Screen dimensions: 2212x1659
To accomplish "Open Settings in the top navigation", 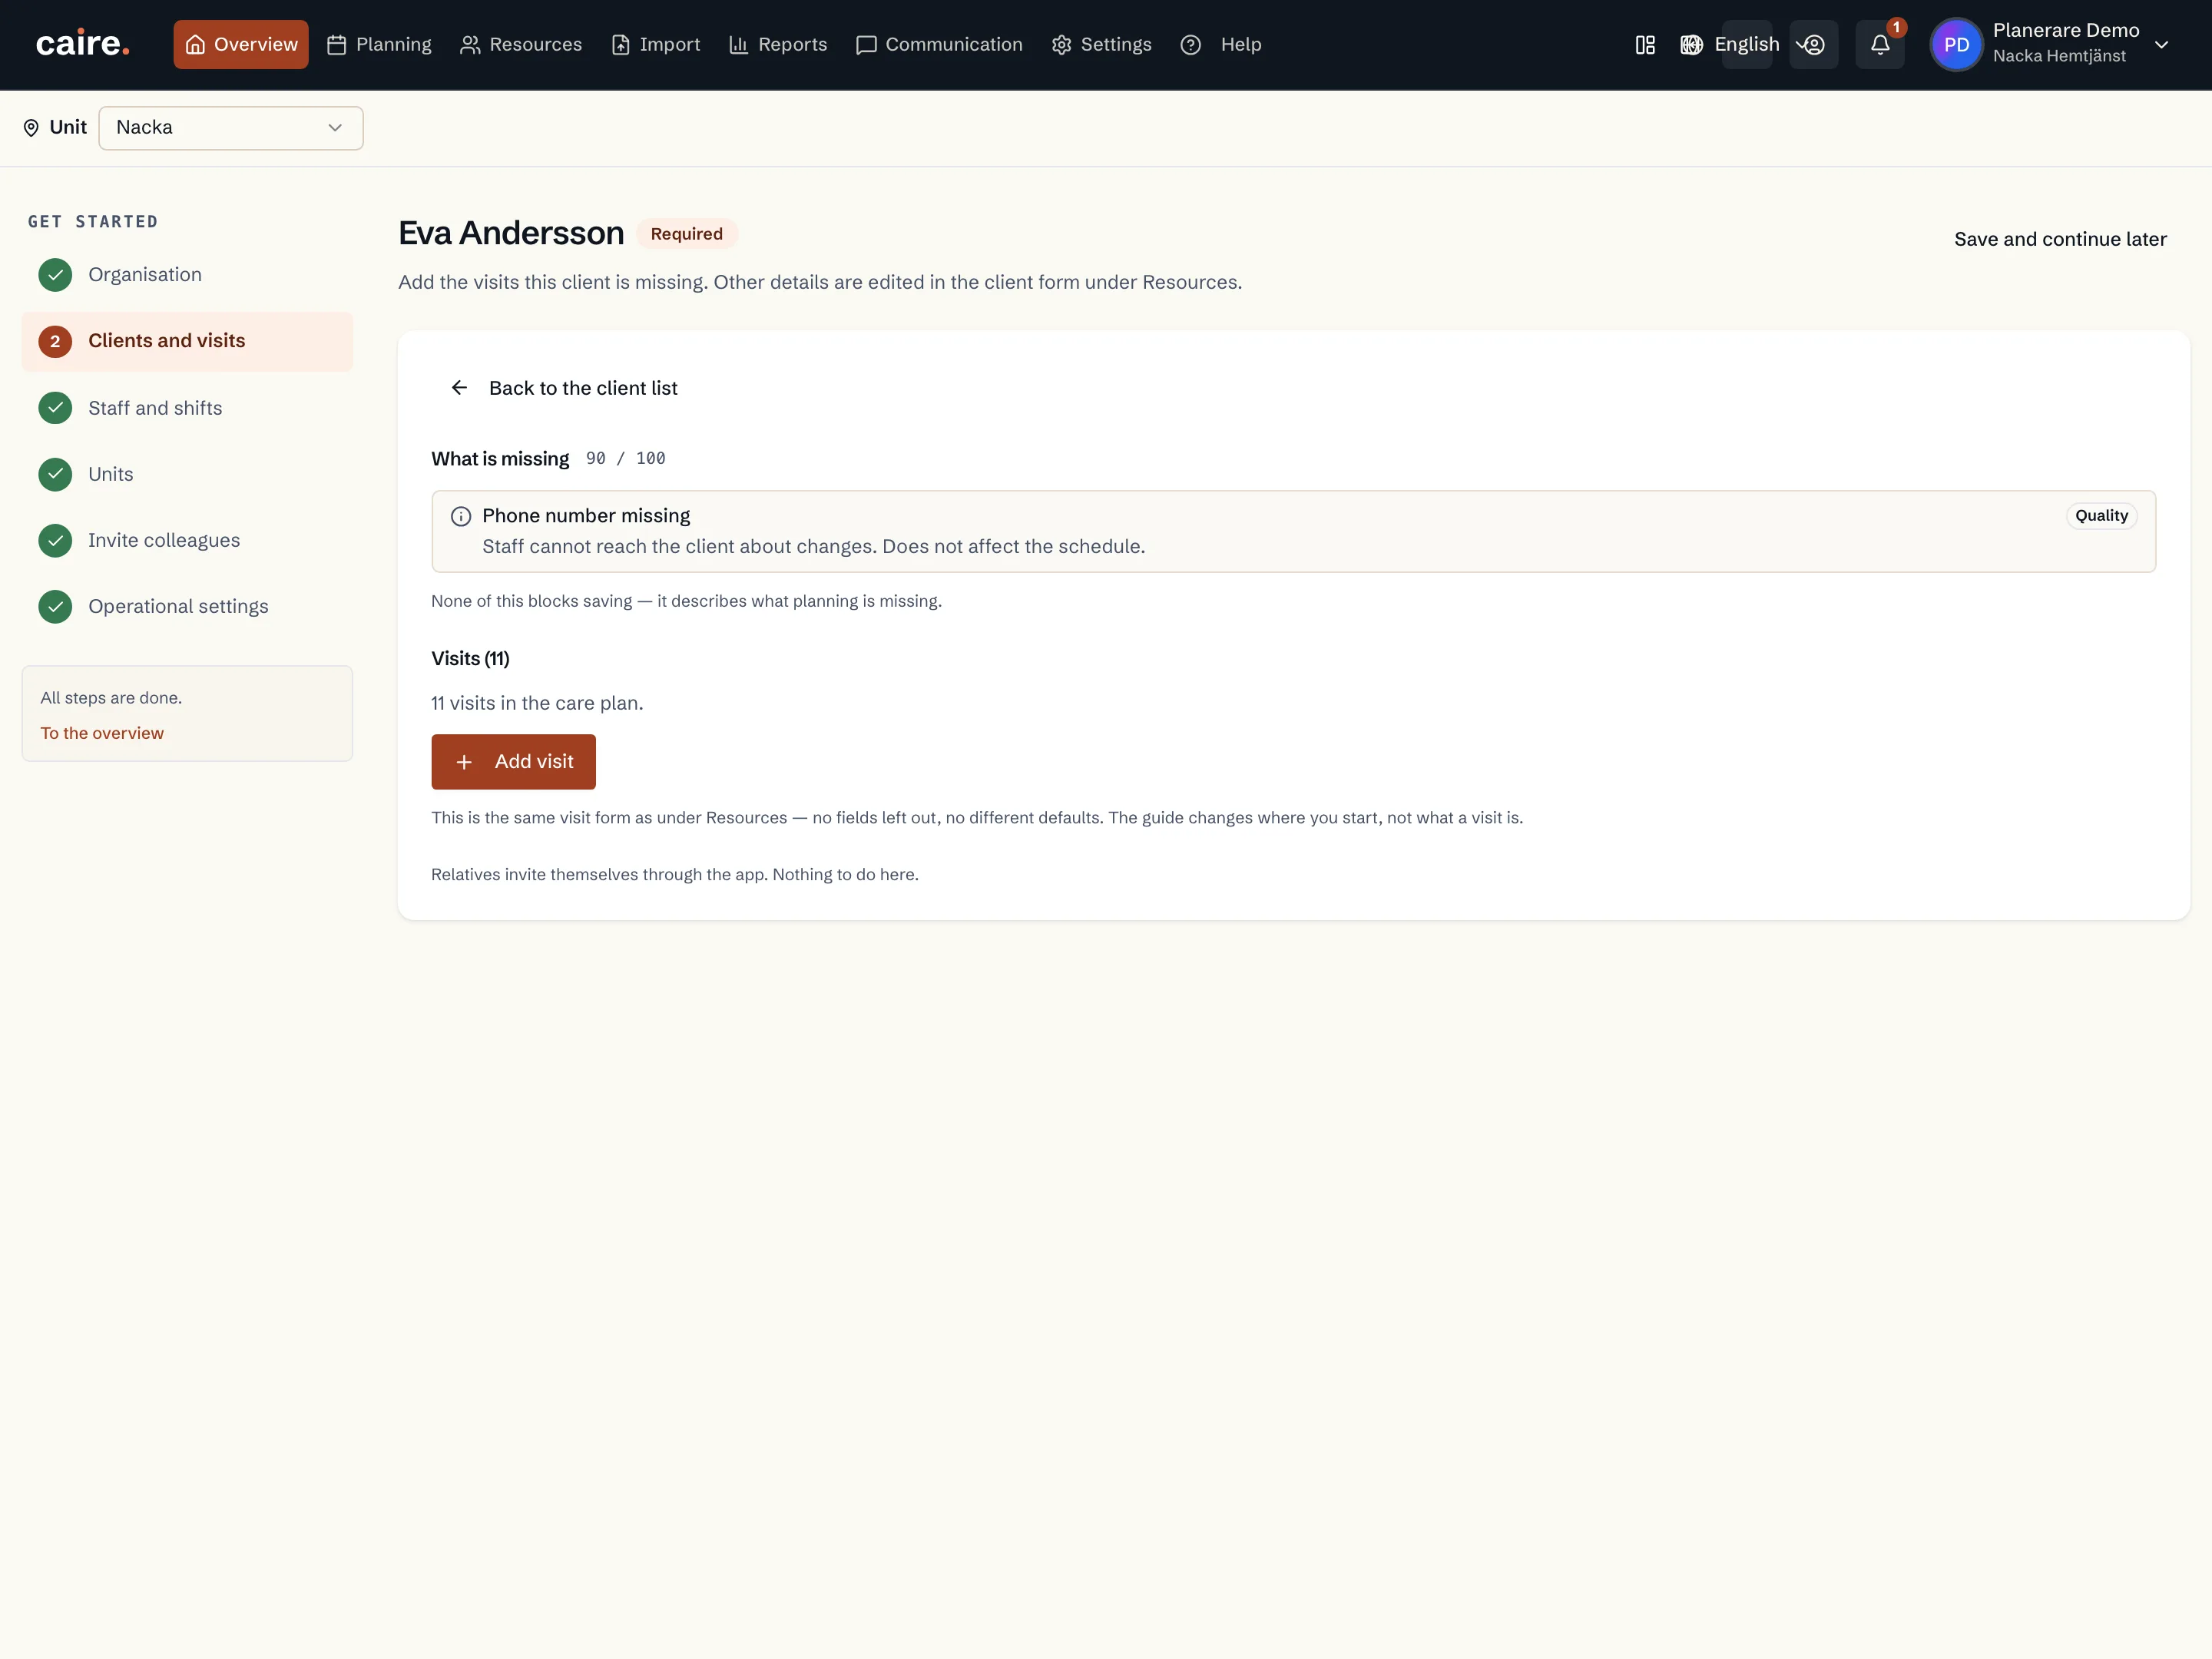I will 1102,45.
